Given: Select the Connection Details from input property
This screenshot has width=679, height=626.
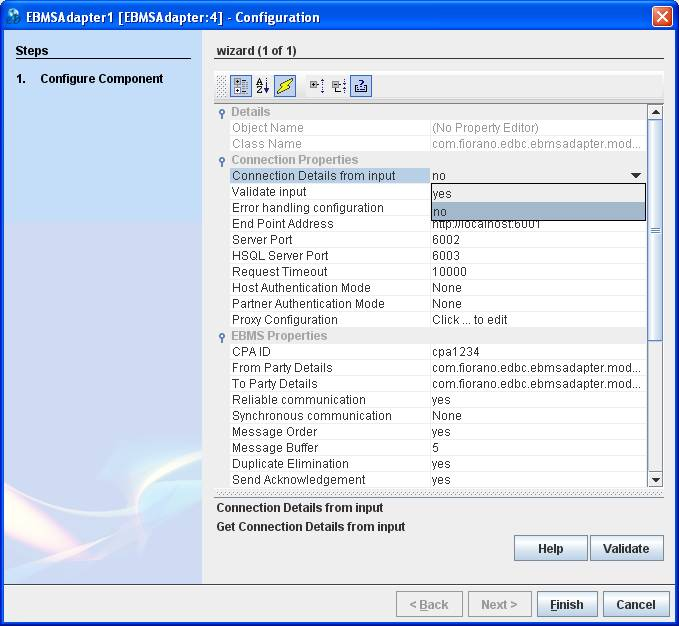Looking at the screenshot, I should tap(330, 176).
